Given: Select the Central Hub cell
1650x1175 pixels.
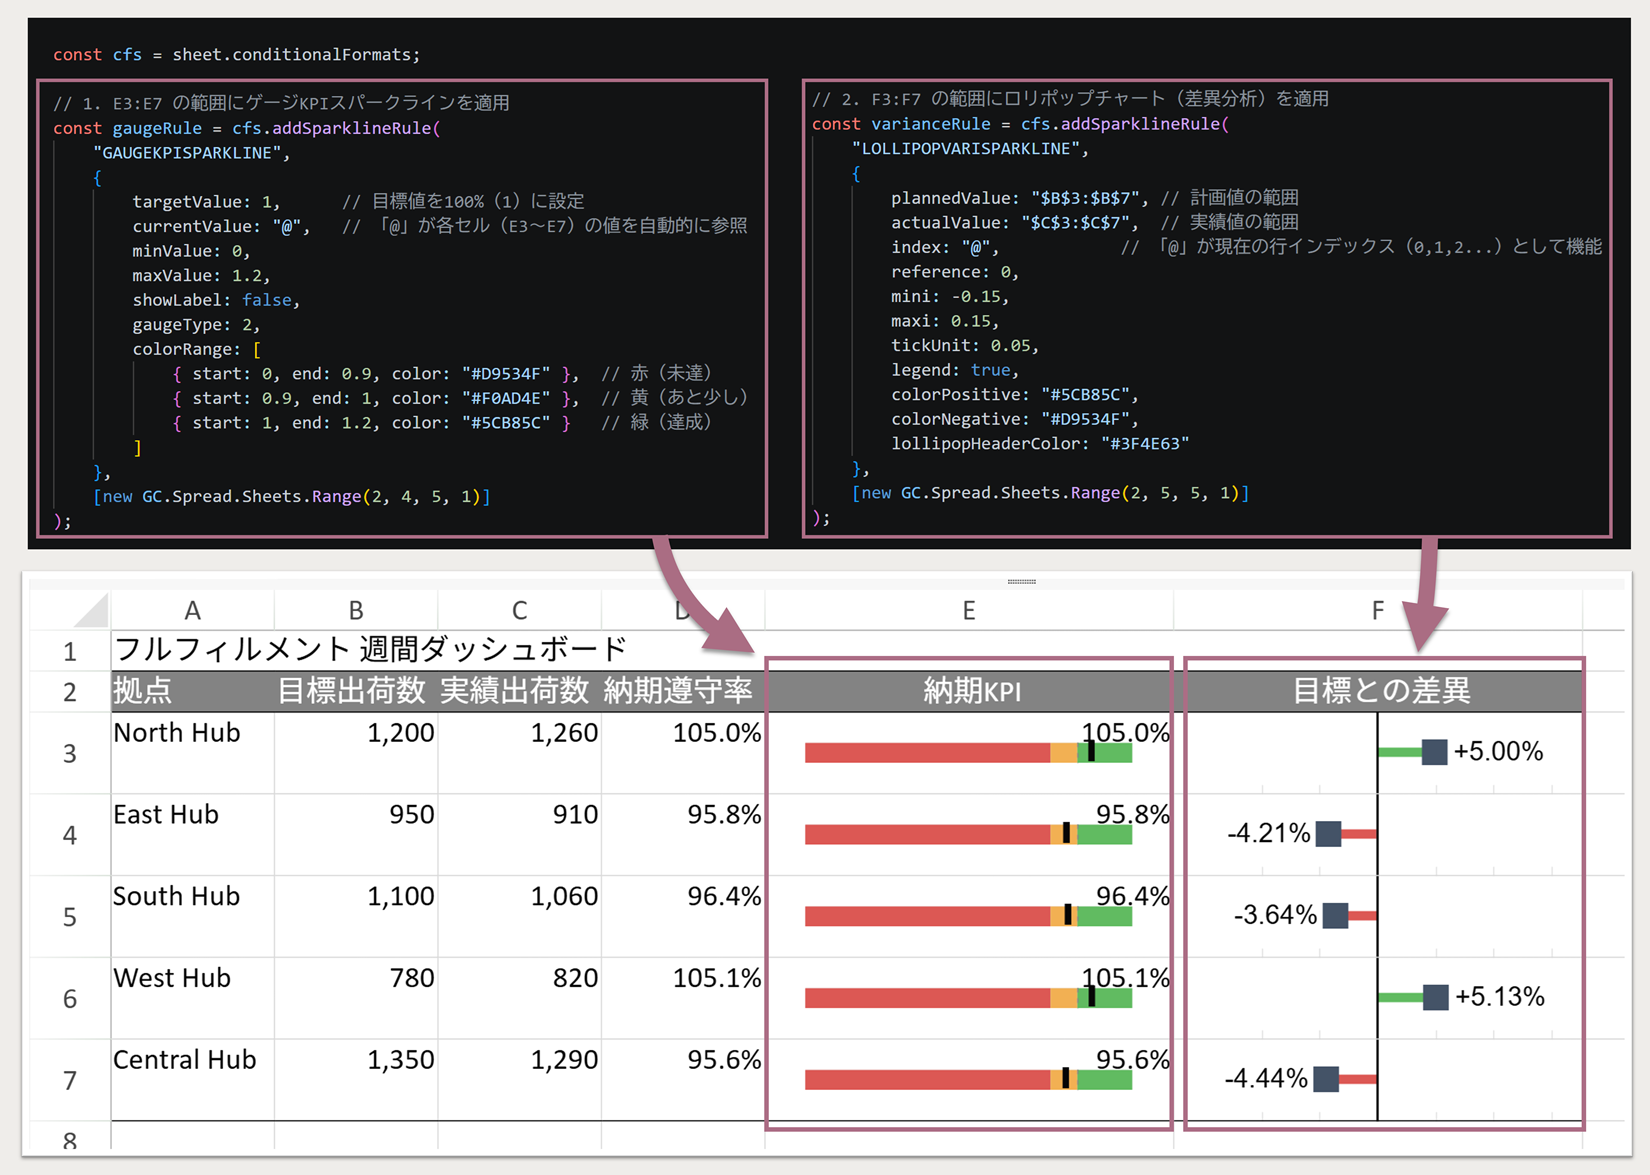Looking at the screenshot, I should 192,1080.
